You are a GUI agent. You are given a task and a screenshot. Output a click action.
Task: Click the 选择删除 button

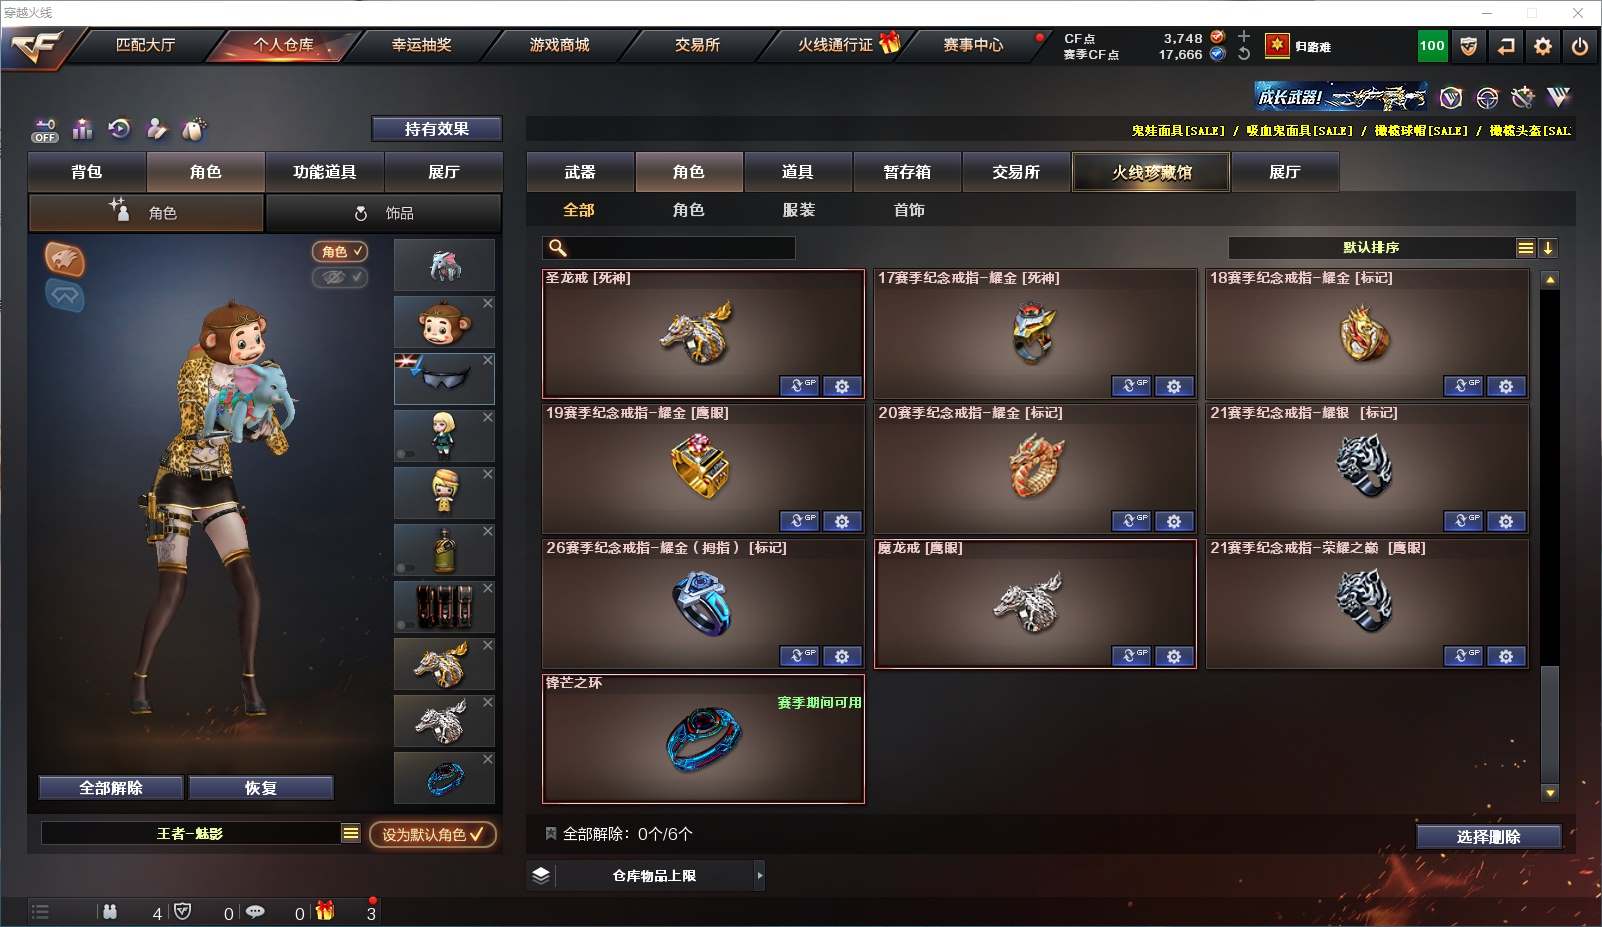click(1488, 837)
